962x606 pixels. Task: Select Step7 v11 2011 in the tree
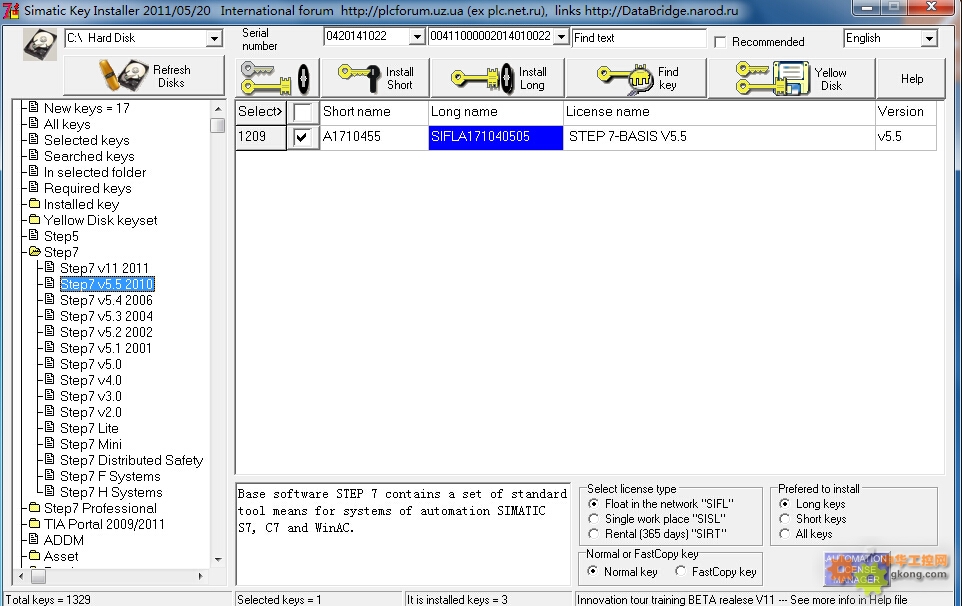click(104, 268)
